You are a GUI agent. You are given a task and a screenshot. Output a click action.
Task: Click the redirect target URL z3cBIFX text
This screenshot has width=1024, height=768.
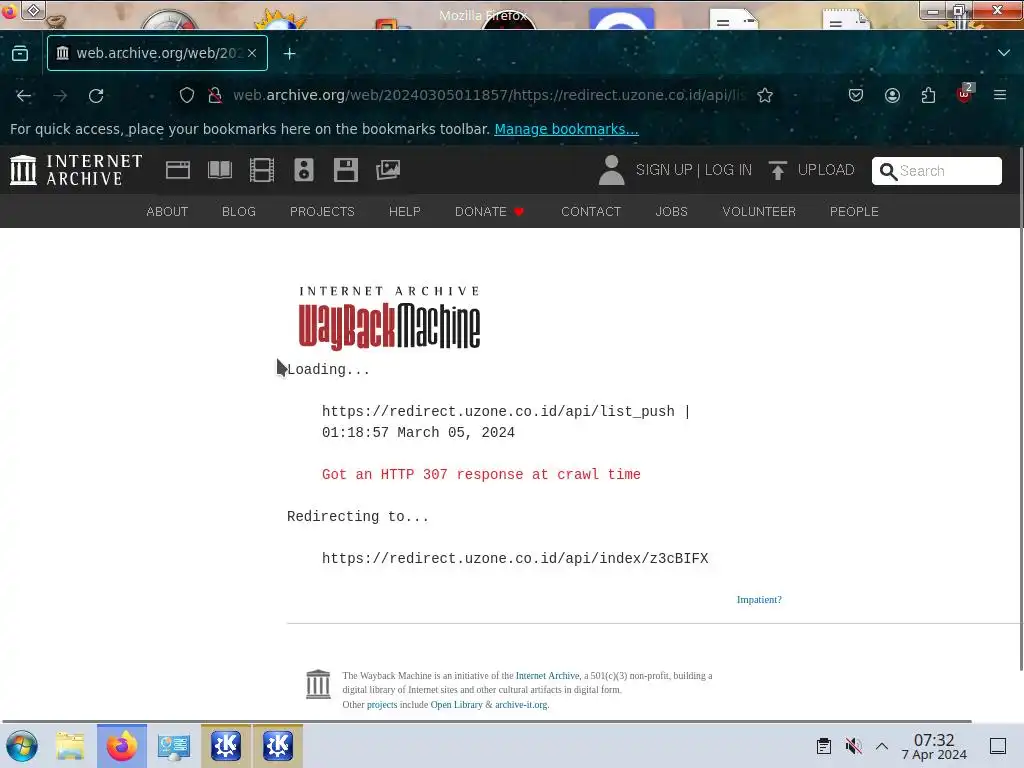(x=515, y=558)
